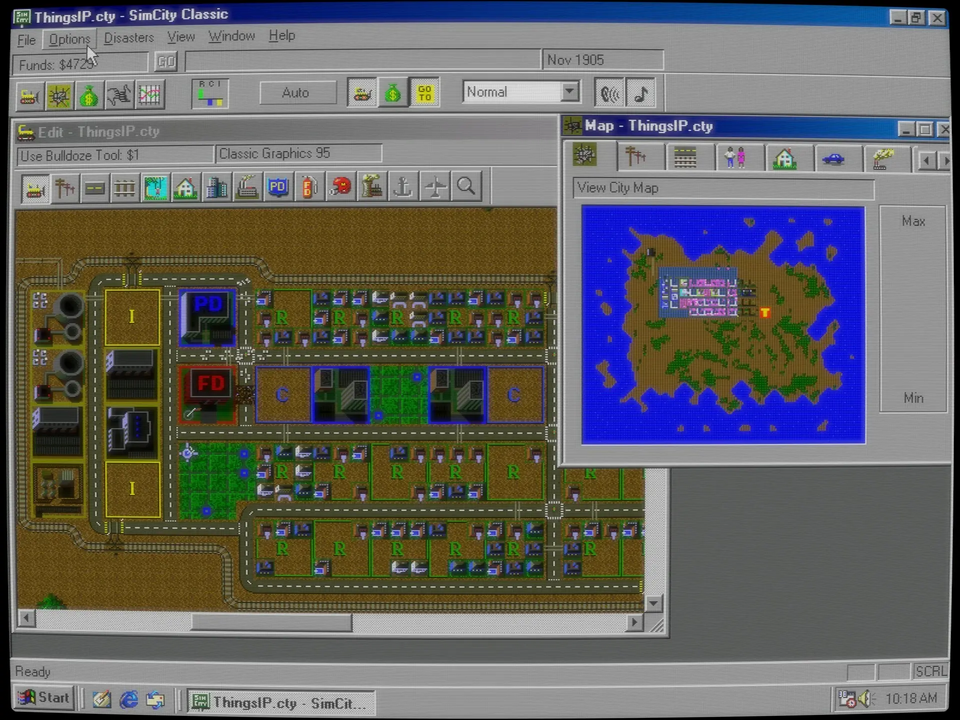Select the Residential zone tool
Screen dimensions: 960x720
click(186, 188)
